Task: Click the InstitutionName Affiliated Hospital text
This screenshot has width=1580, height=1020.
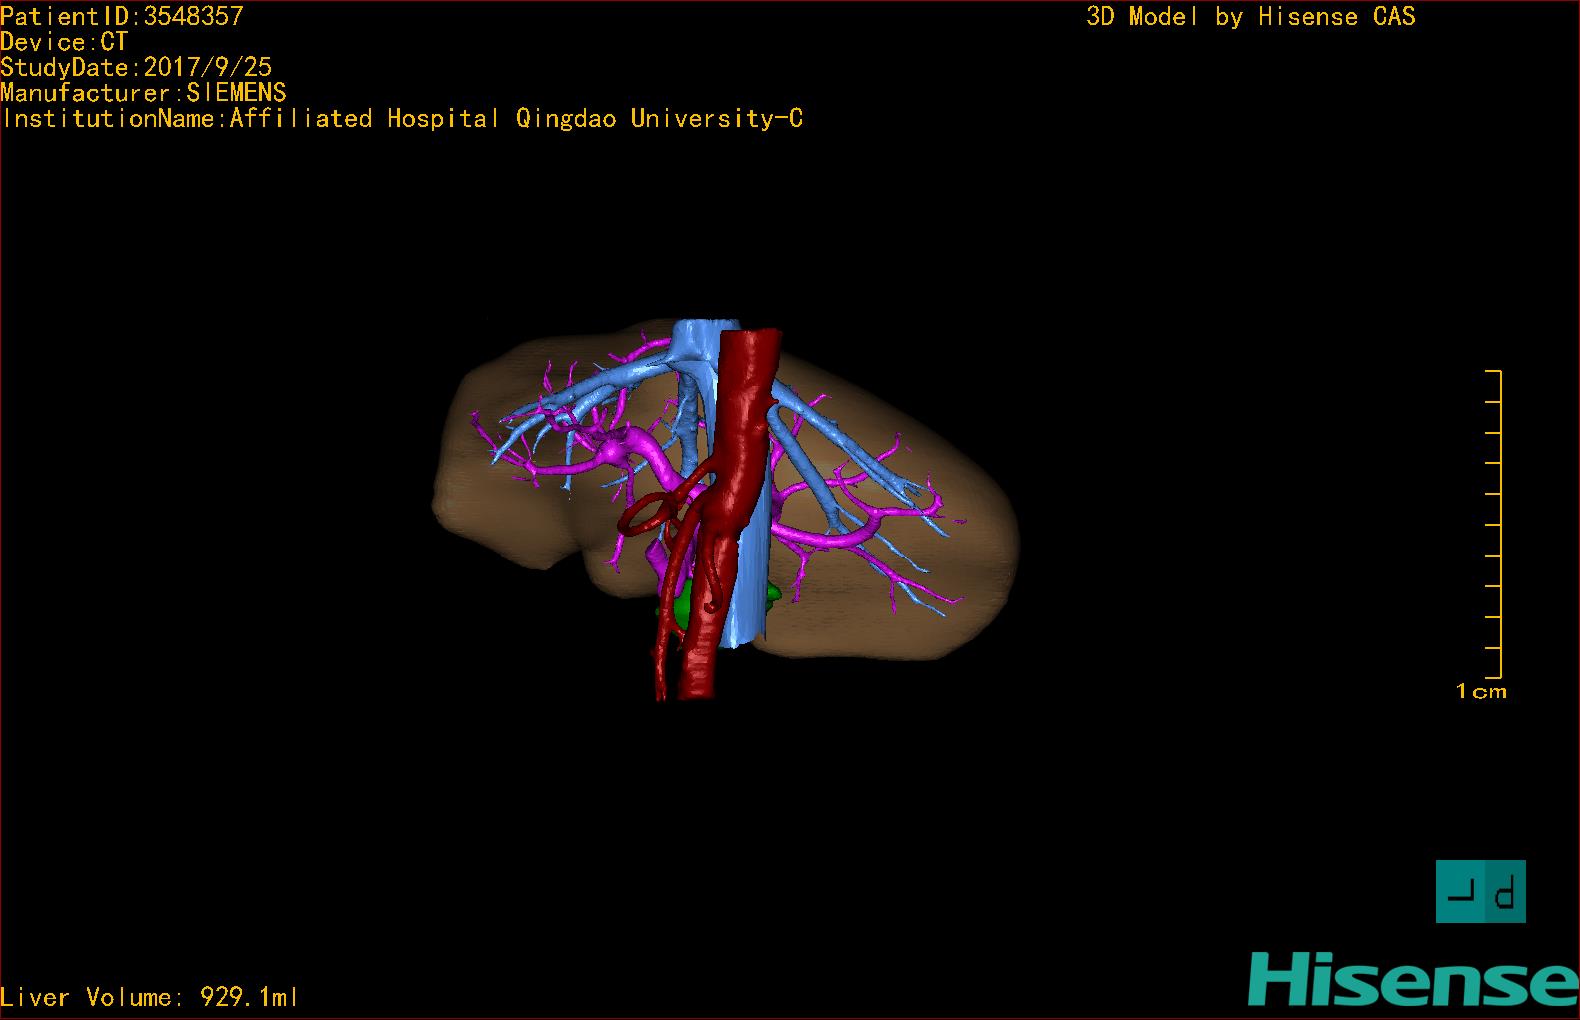Action: click(x=402, y=119)
